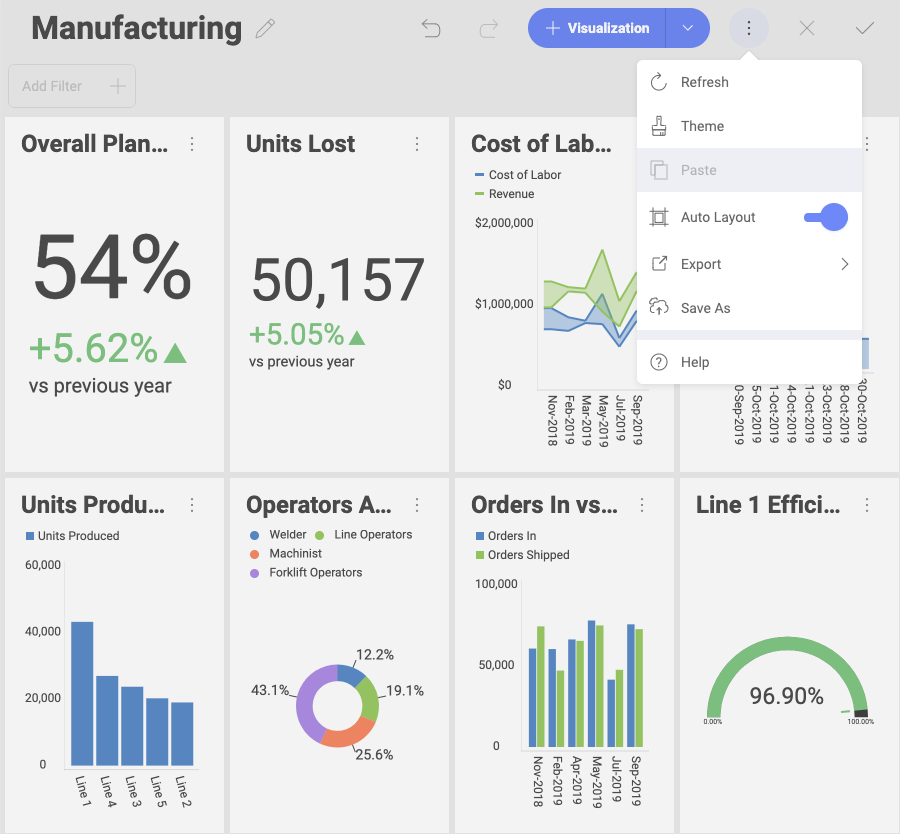
Task: Expand the Visualization dropdown arrow
Action: [688, 29]
